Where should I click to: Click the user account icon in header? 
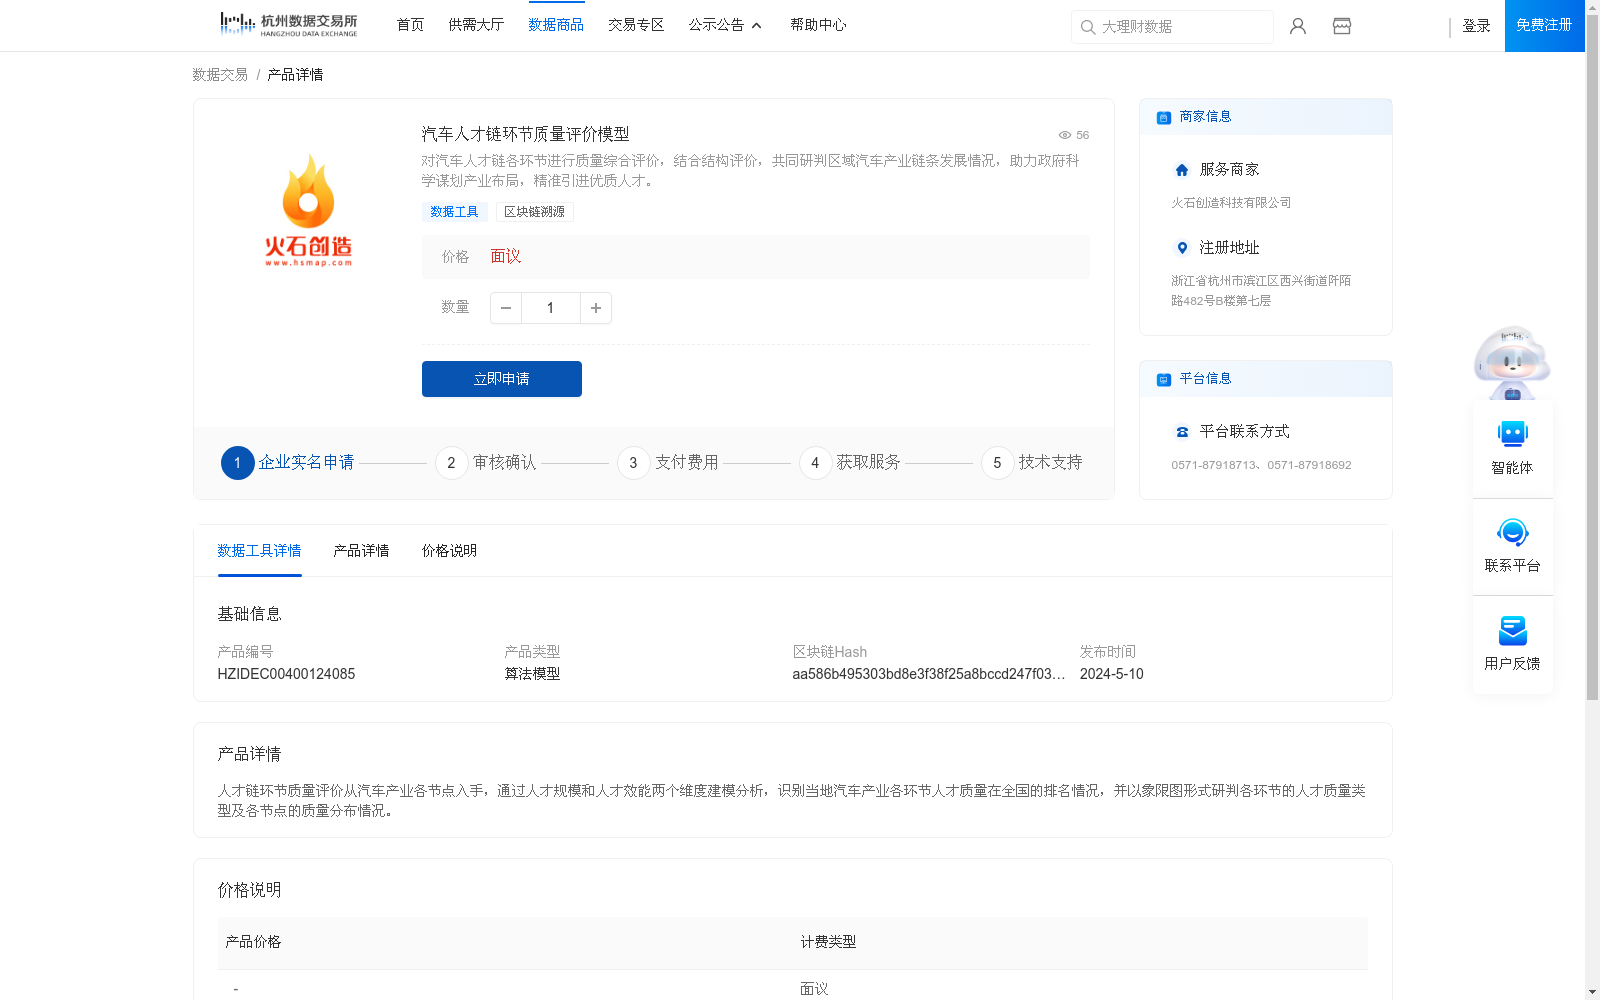tap(1298, 26)
